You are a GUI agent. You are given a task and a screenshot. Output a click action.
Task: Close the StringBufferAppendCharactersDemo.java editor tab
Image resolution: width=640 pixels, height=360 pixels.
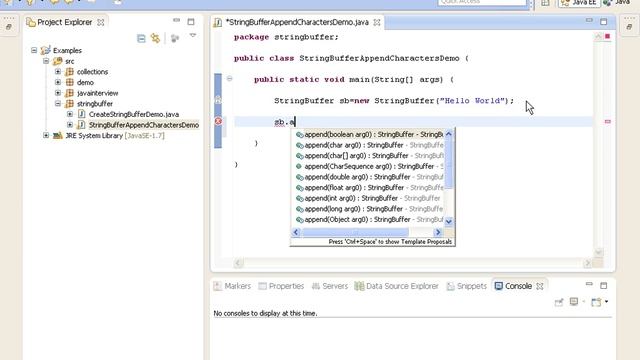click(x=377, y=22)
